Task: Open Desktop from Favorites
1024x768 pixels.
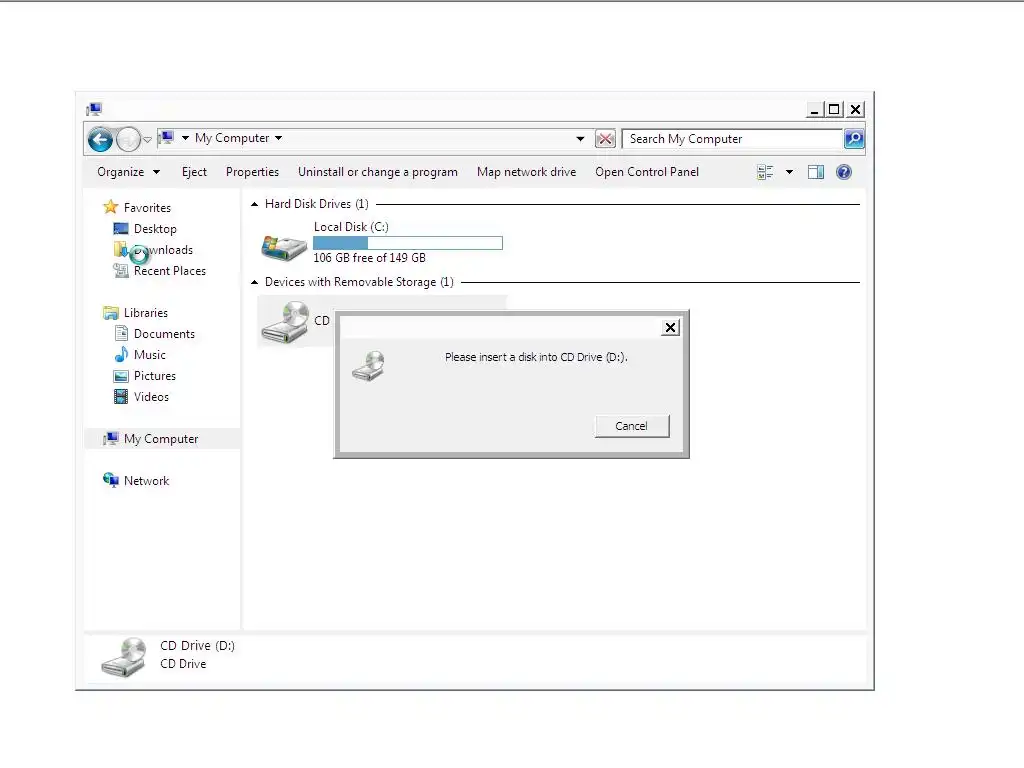Action: [x=155, y=229]
